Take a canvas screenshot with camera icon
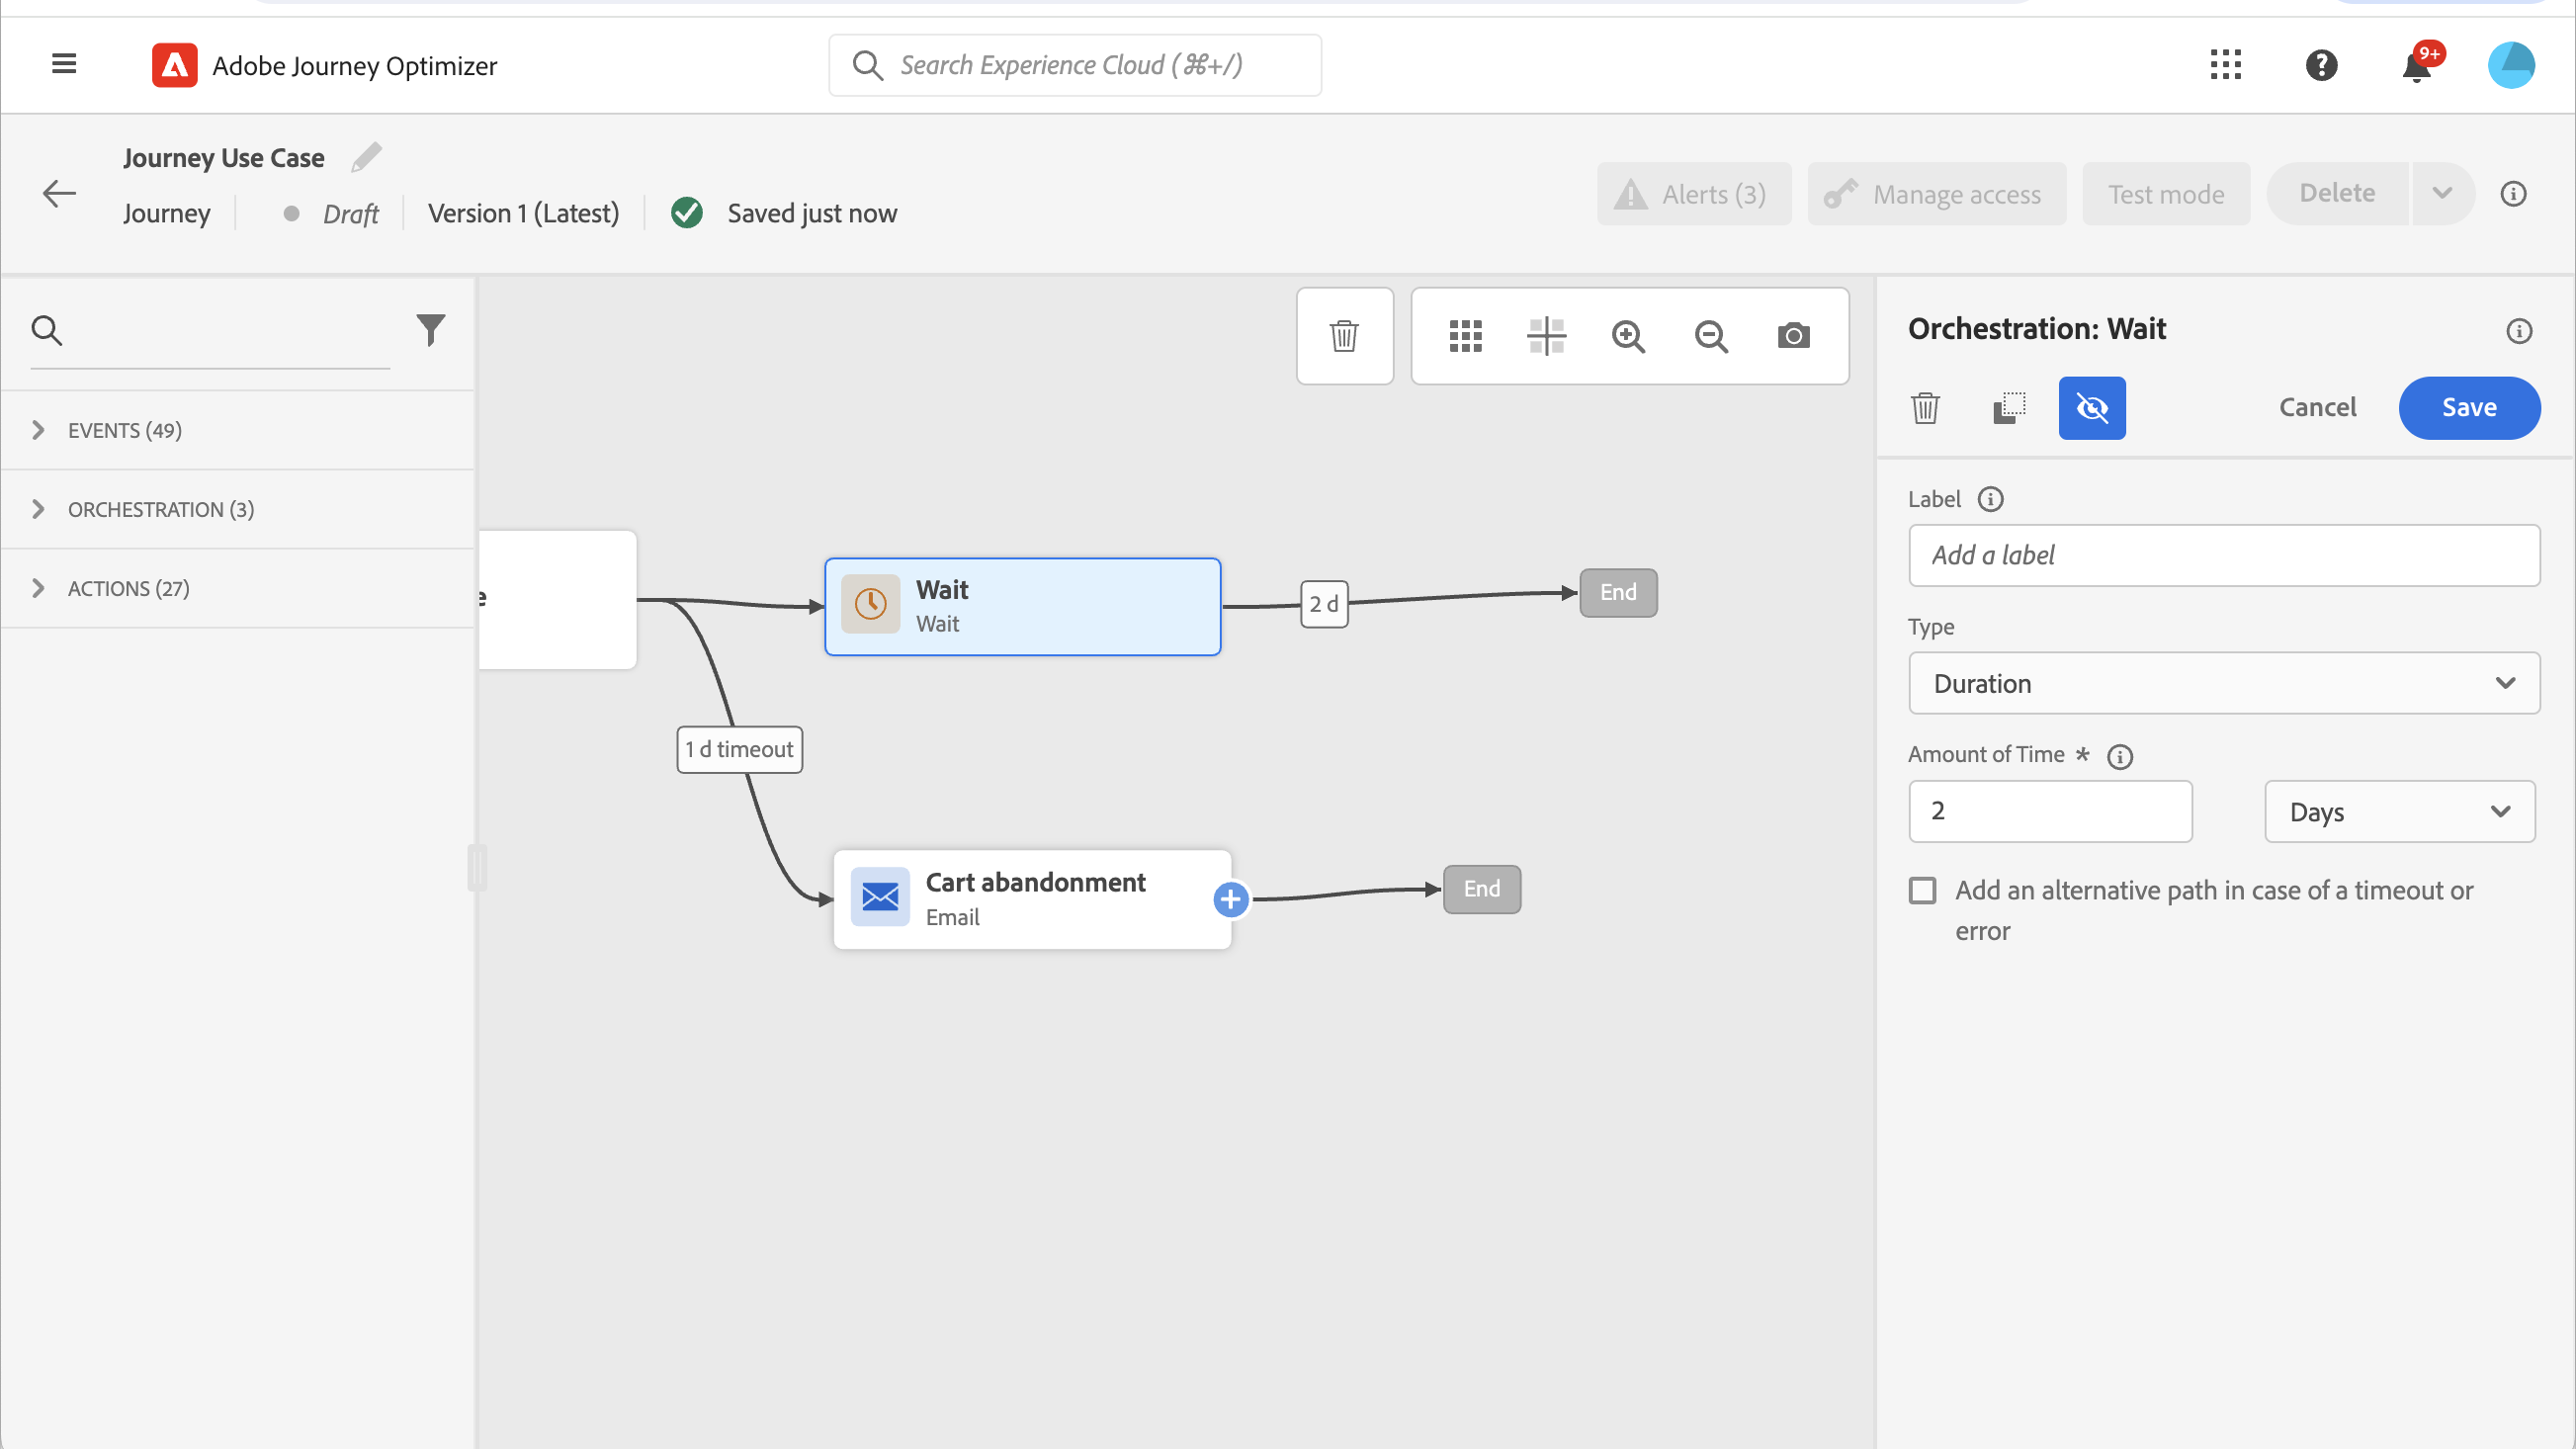 [x=1793, y=336]
